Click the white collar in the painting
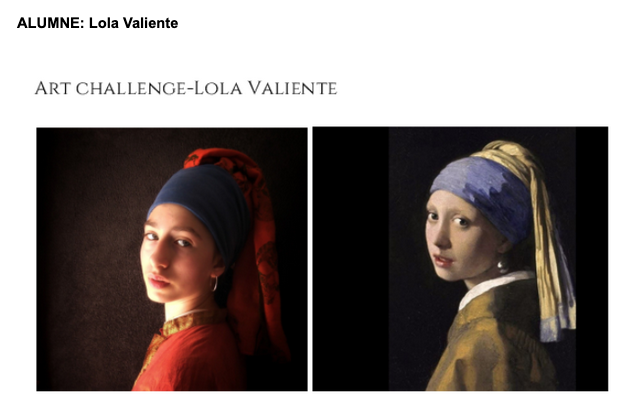The width and height of the screenshot is (634, 414). (491, 286)
